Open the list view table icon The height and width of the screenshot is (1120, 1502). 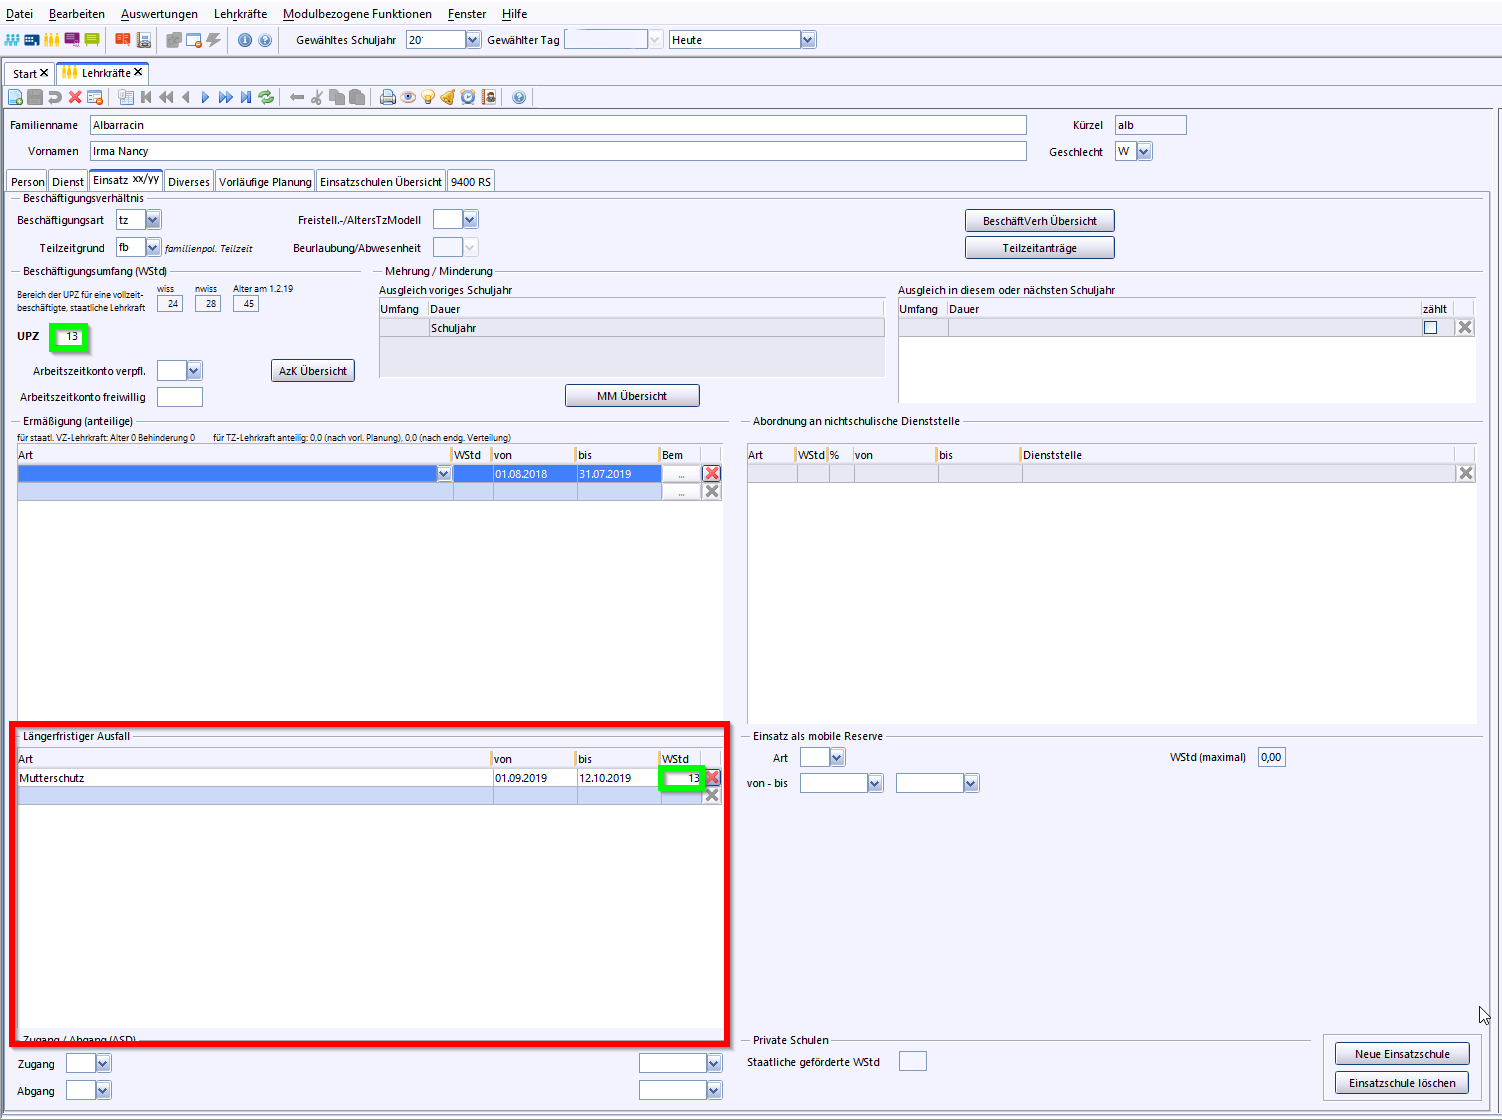coord(126,97)
